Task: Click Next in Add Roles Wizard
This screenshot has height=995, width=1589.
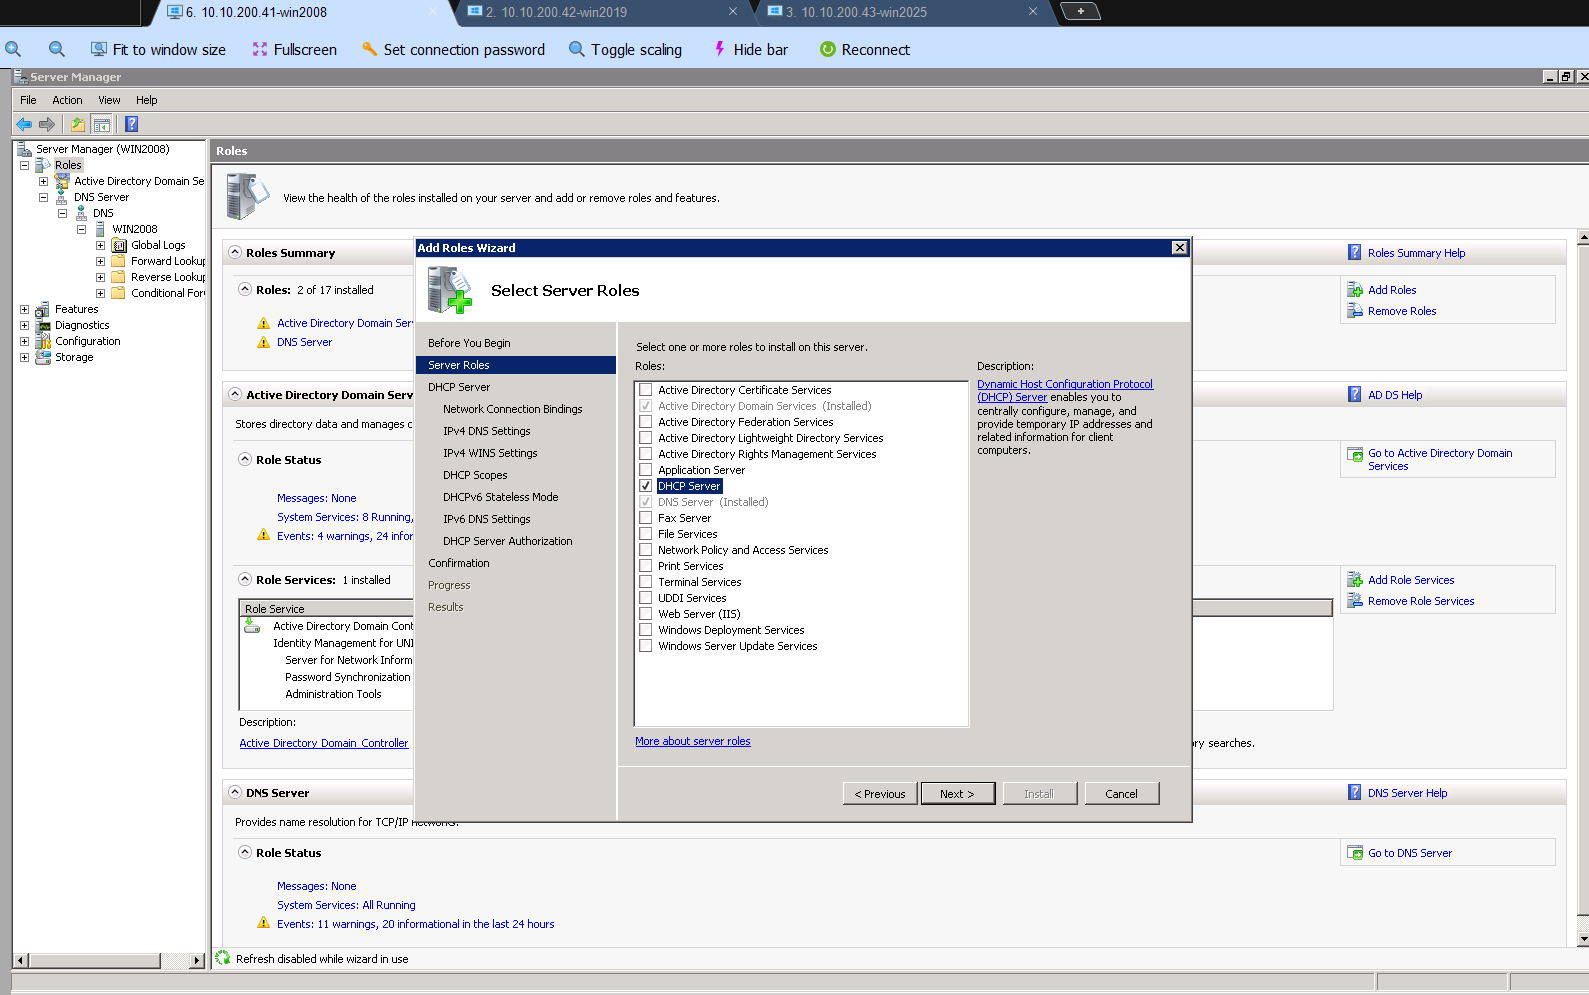Action: tap(957, 794)
